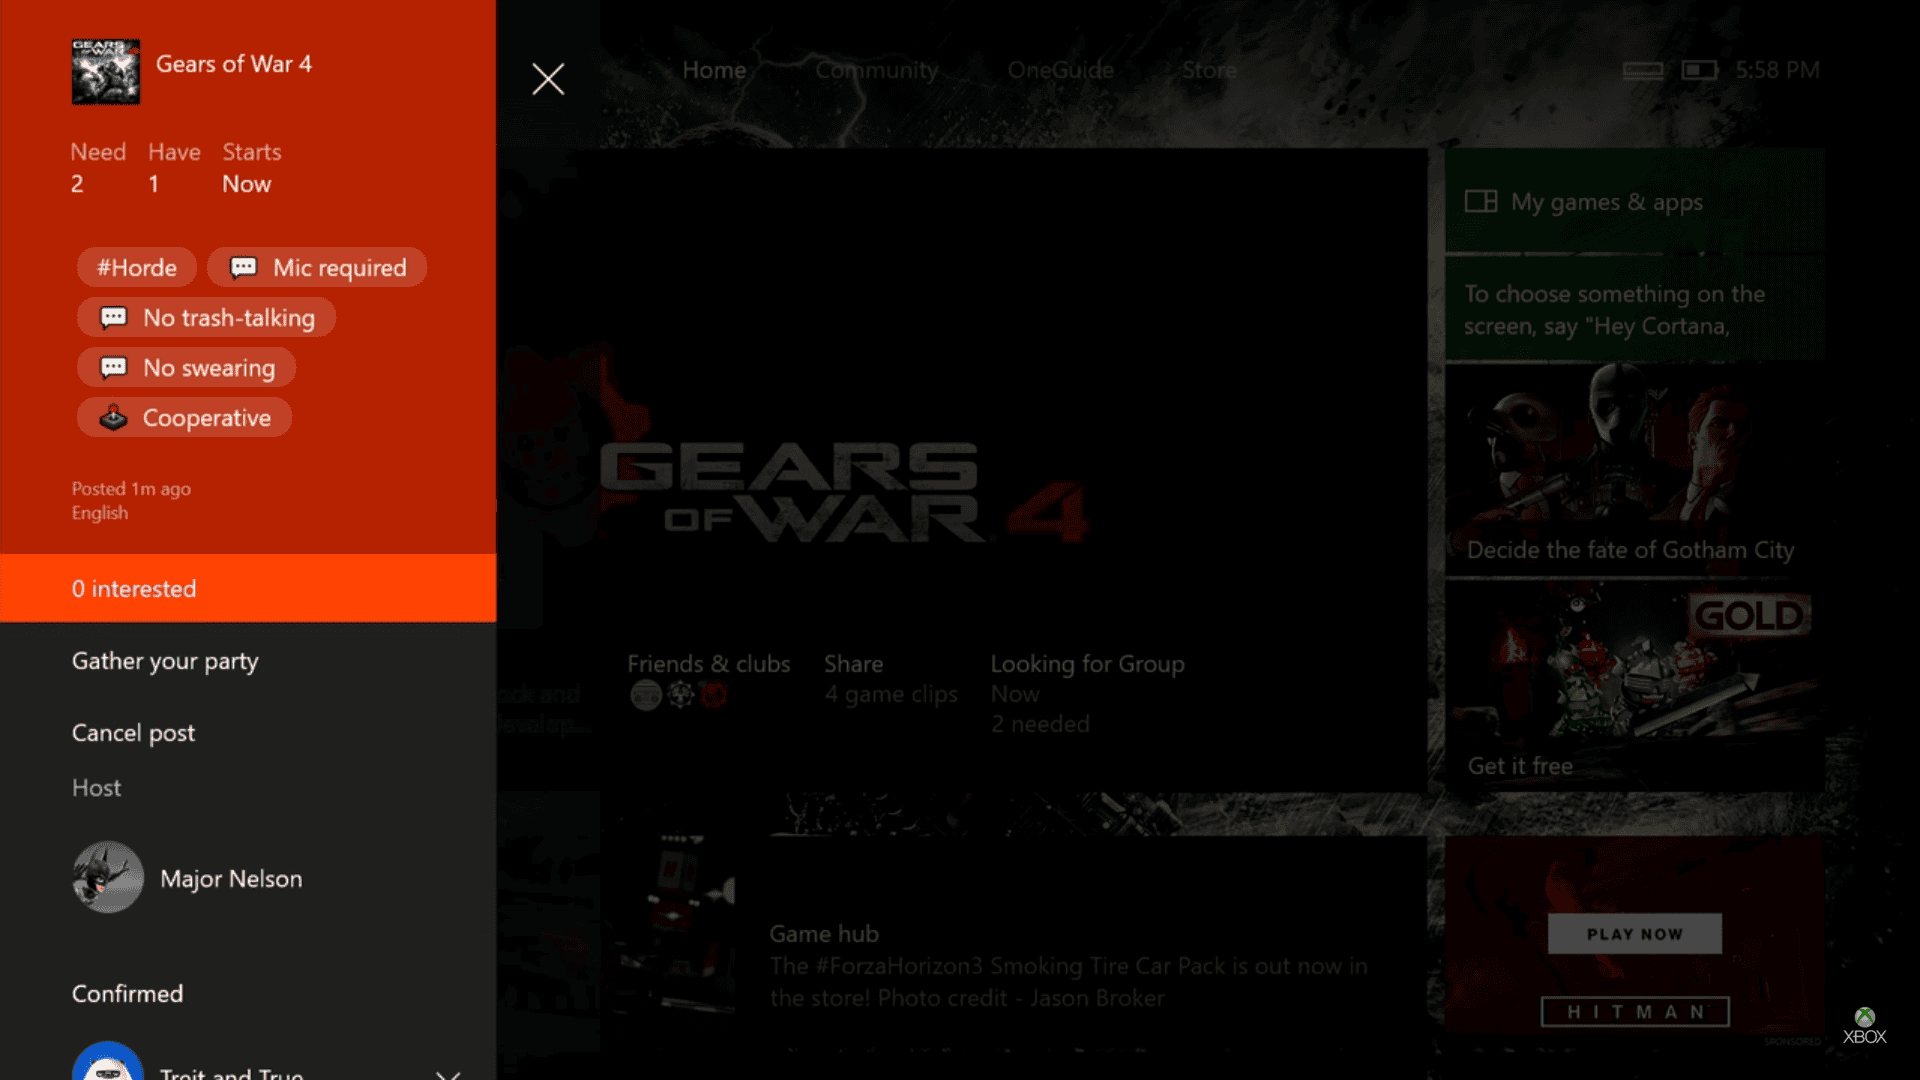Switch to the OneGuide tab
The image size is (1920, 1080).
click(1060, 70)
